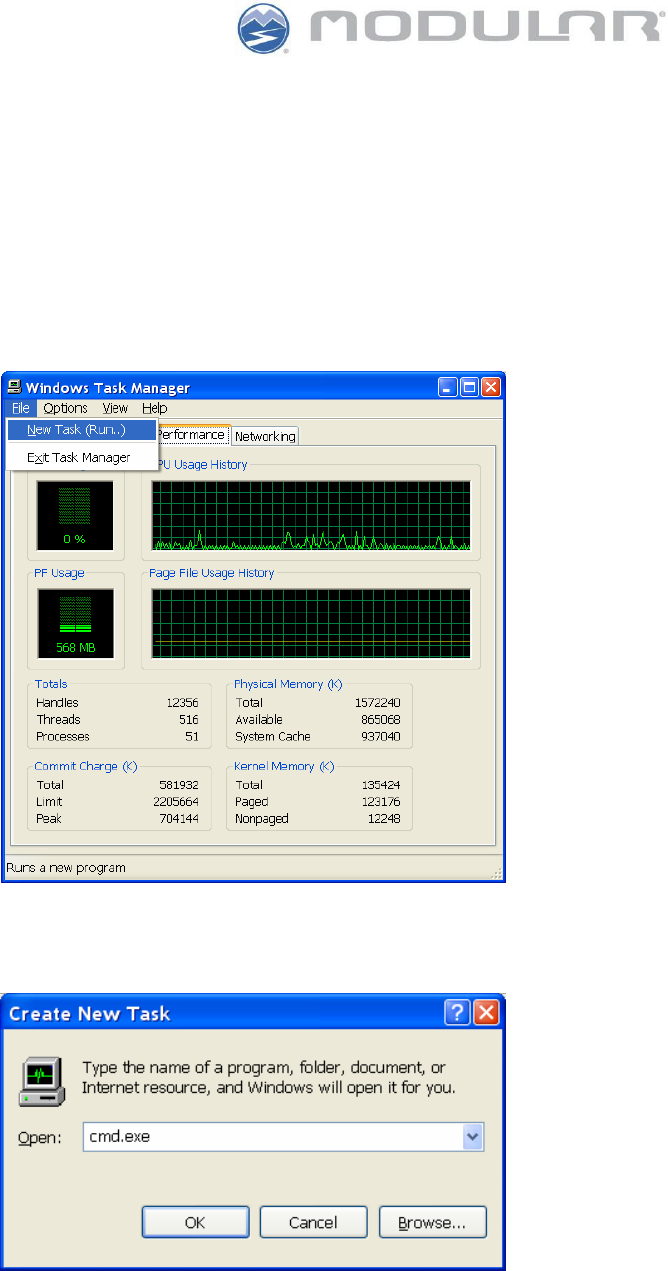Click Commit Charge Peak value 704144
Screen dimensions: 668x1271
click(x=180, y=819)
